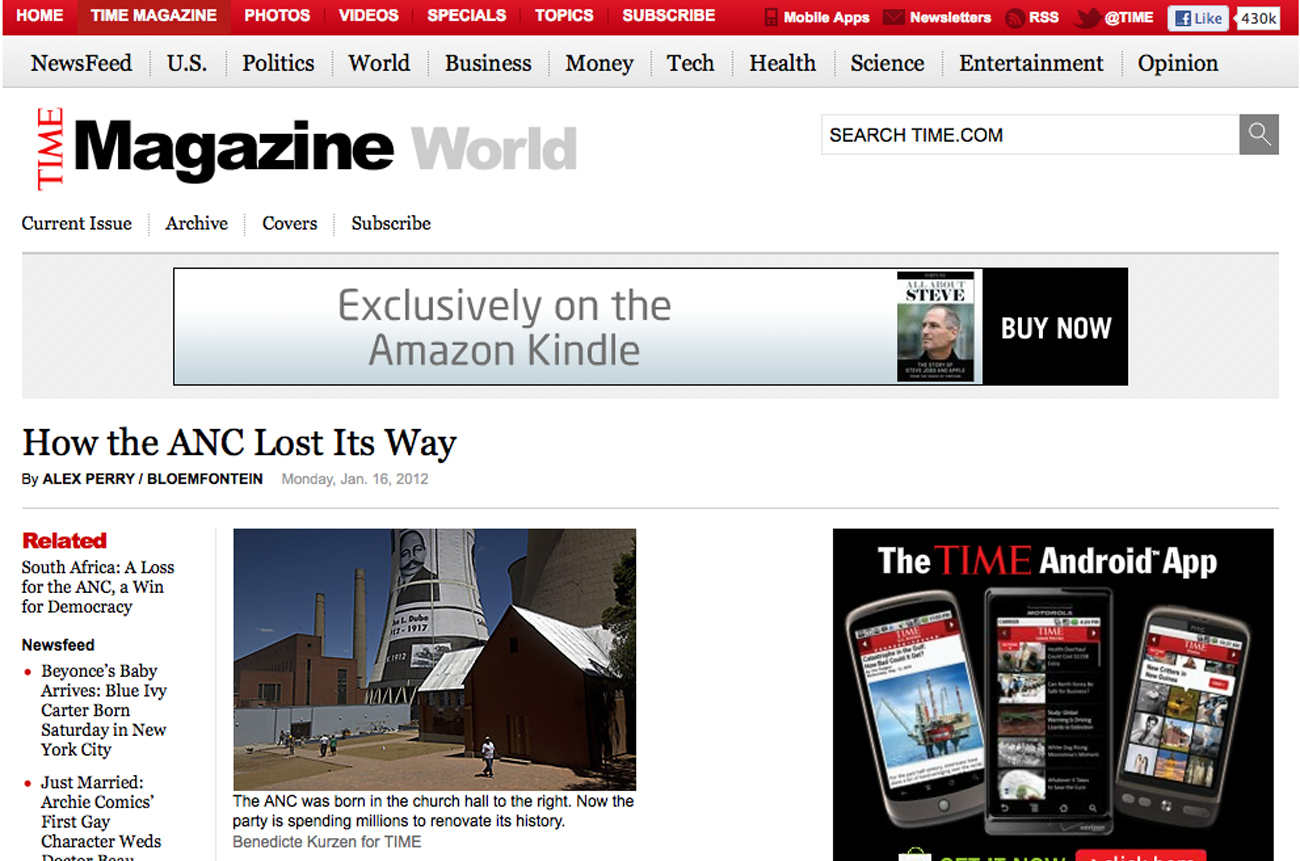Viewport: 1300px width, 861px height.
Task: Open the Newsletters envelope icon link
Action: (894, 17)
